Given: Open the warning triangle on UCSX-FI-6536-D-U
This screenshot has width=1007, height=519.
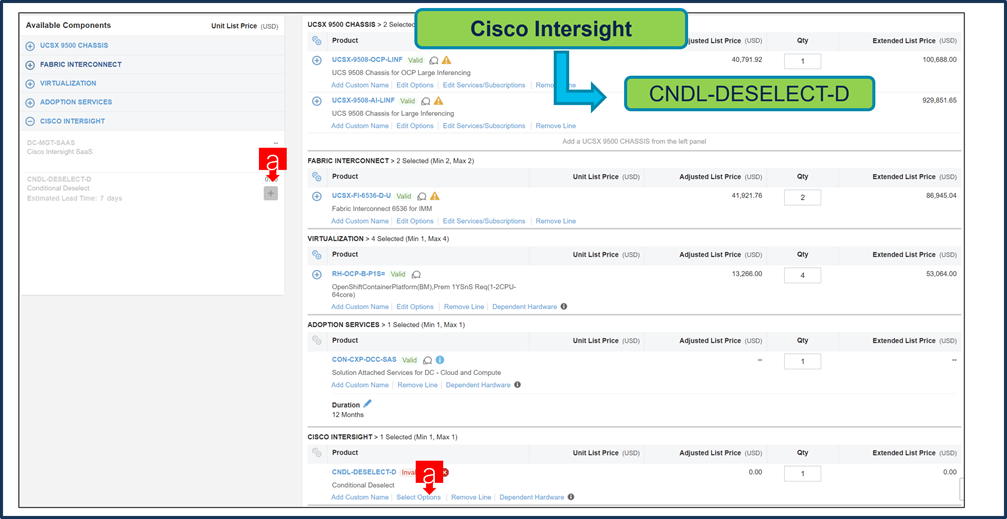Looking at the screenshot, I should [x=435, y=196].
